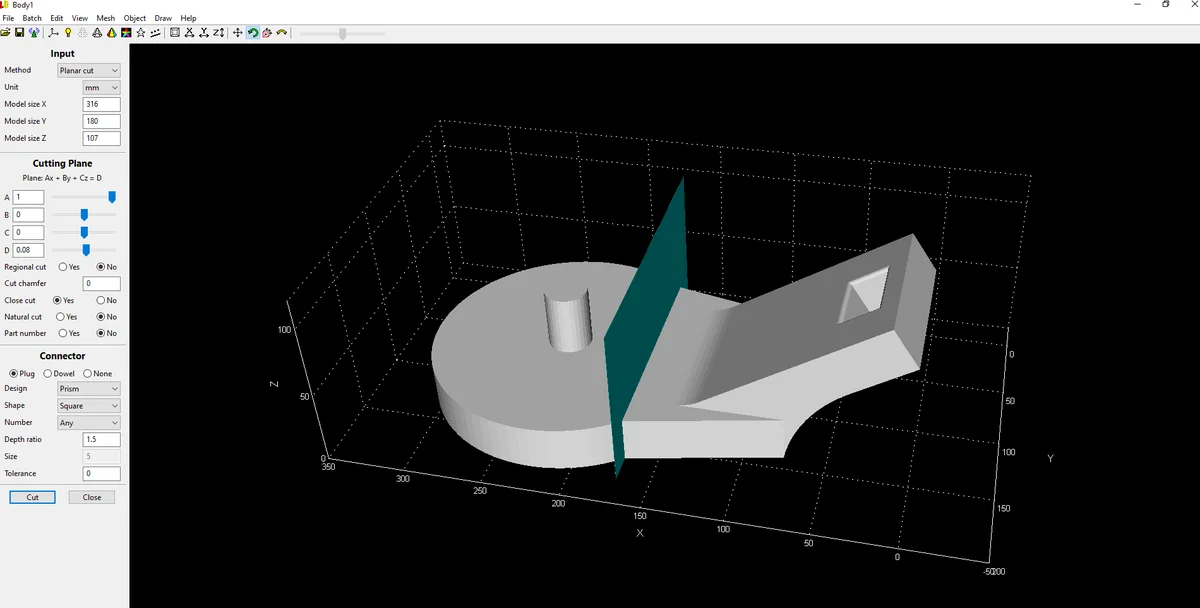1200x608 pixels.
Task: Click the dotted points icon
Action: click(155, 33)
